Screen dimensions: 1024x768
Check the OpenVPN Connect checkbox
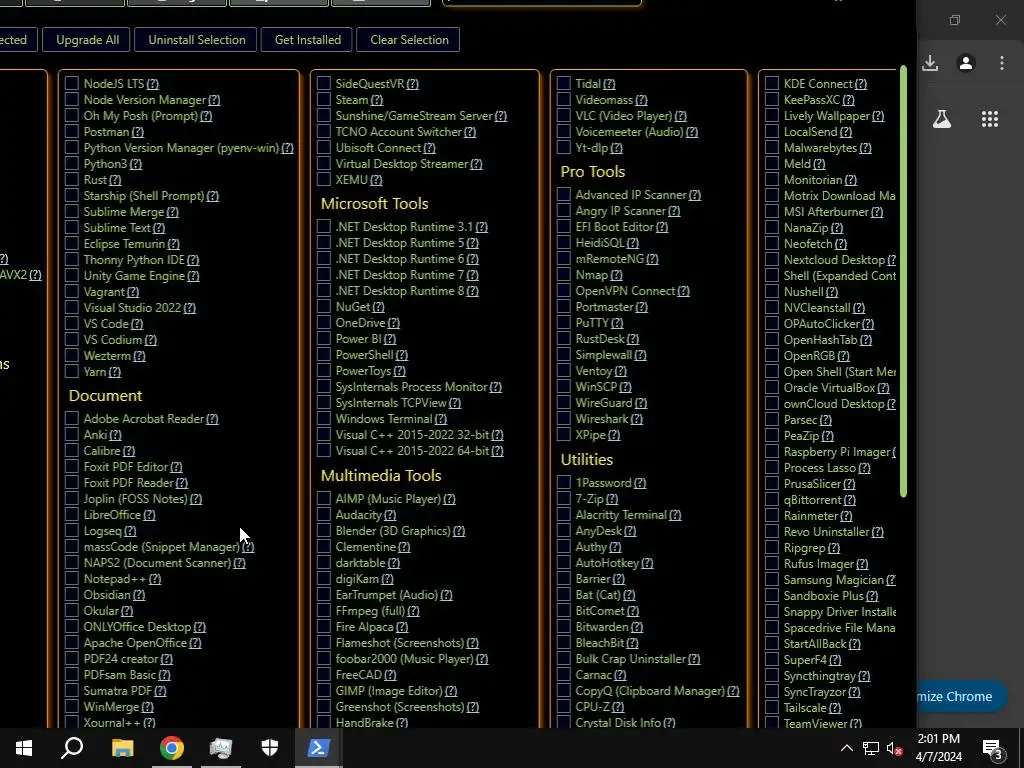(x=564, y=291)
